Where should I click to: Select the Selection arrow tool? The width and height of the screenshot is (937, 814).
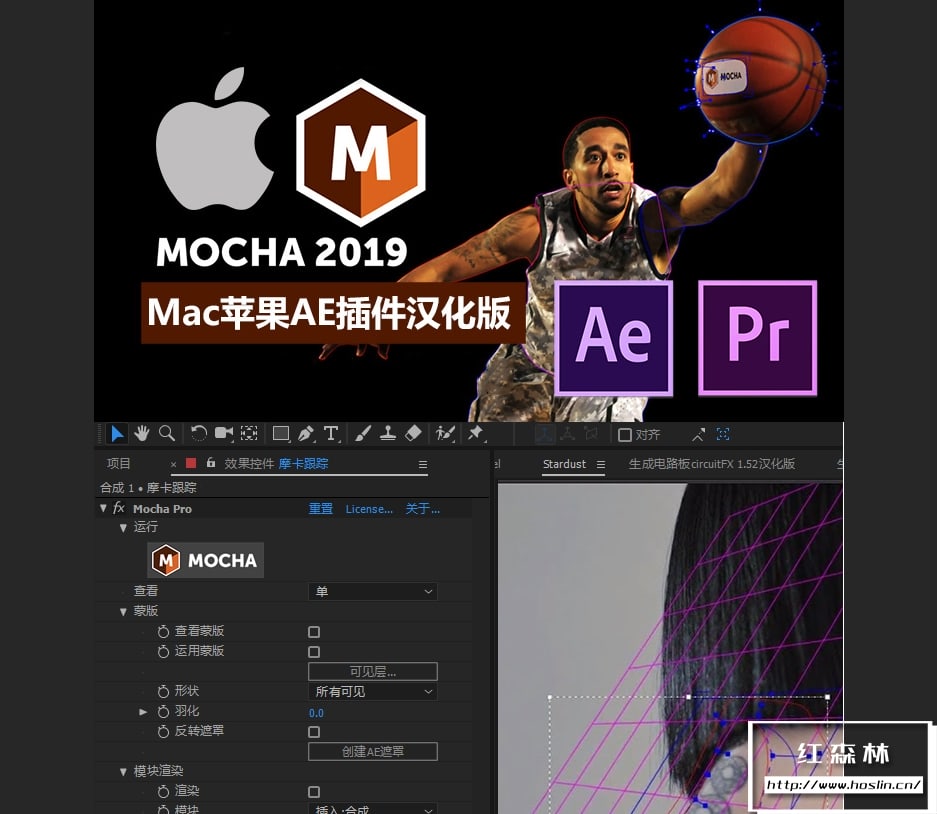pyautogui.click(x=117, y=433)
